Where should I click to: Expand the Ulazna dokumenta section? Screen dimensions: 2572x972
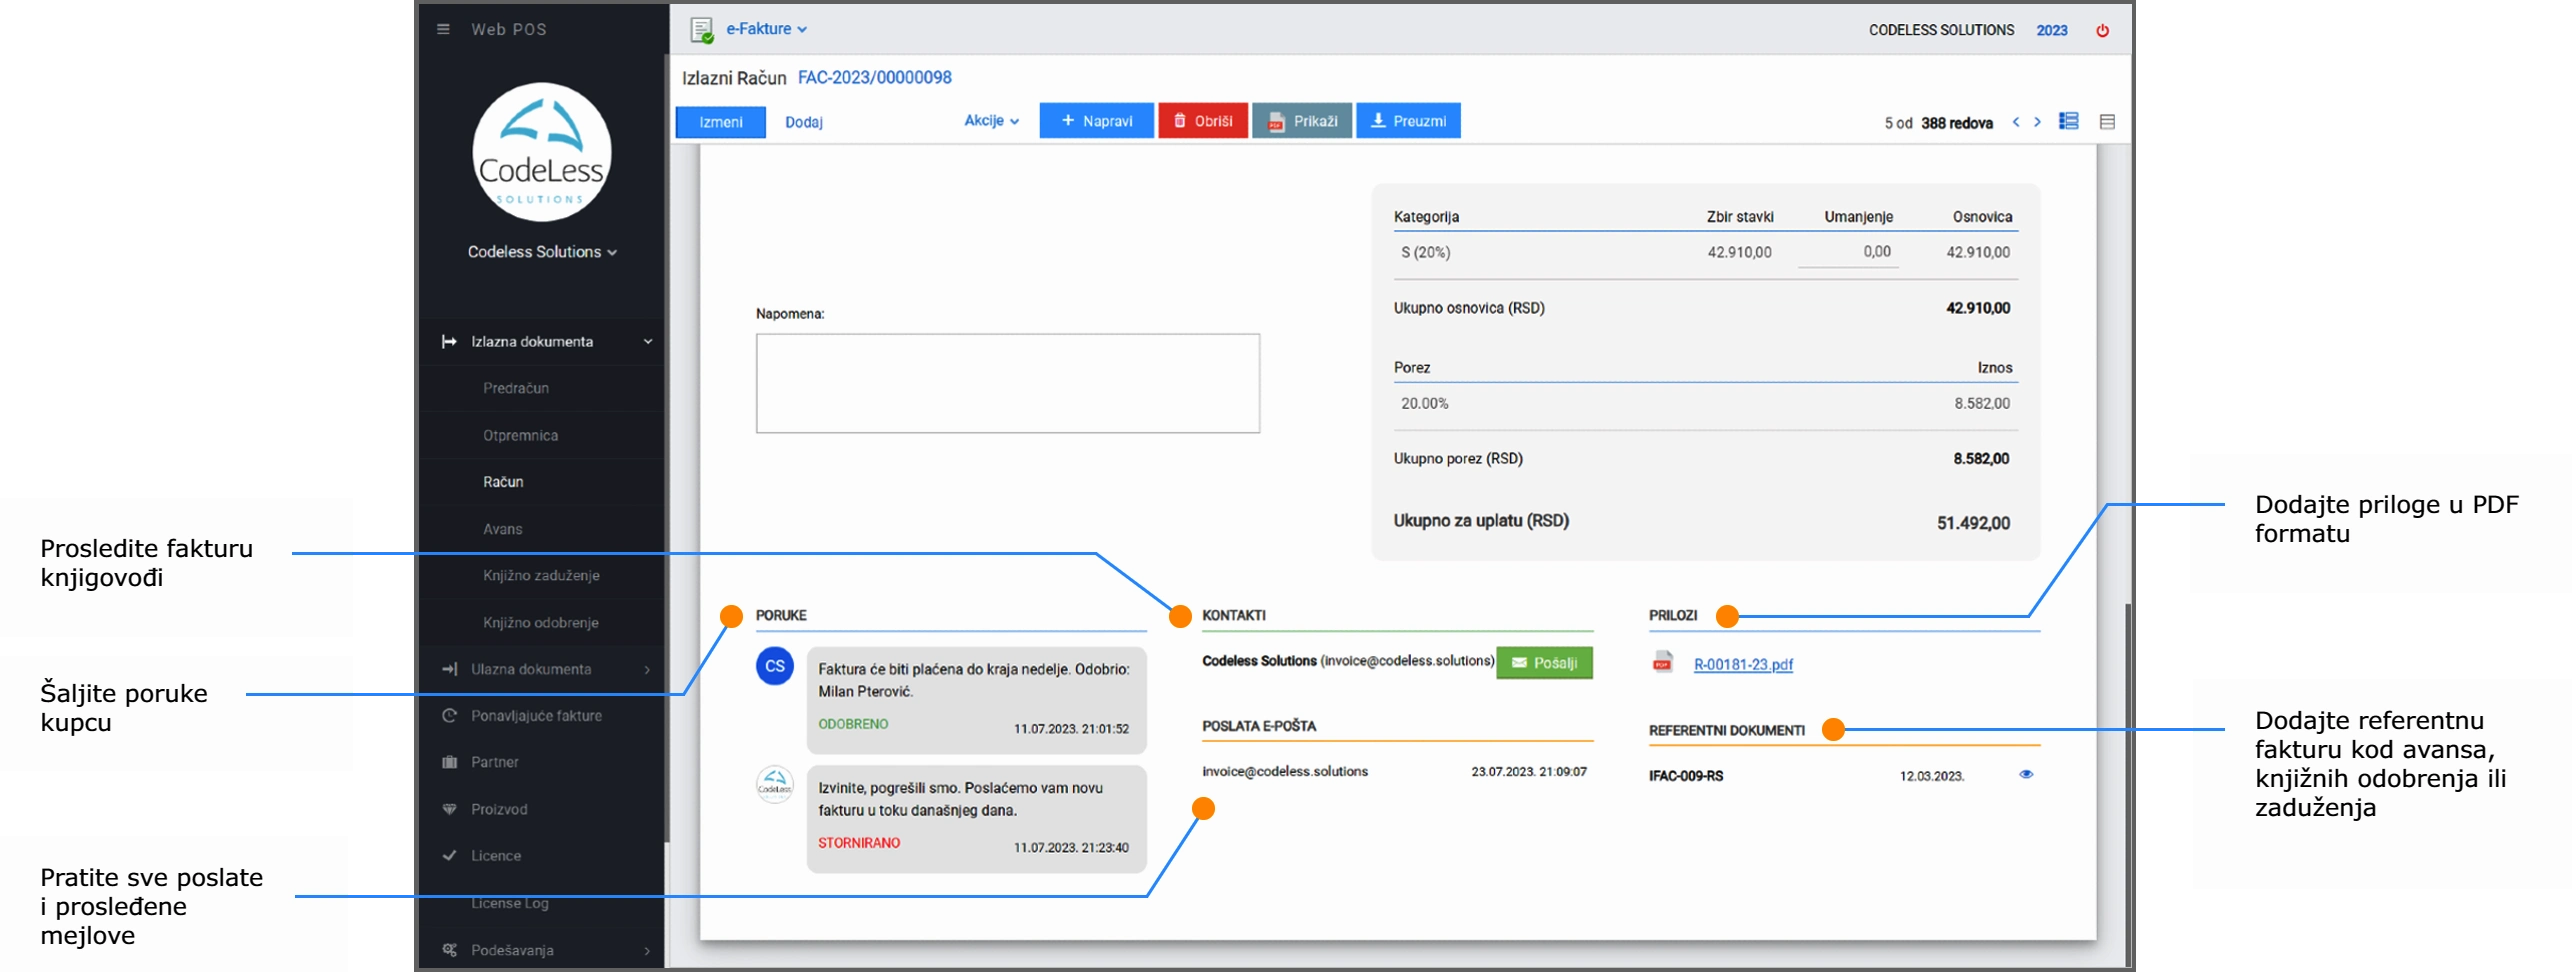541,669
